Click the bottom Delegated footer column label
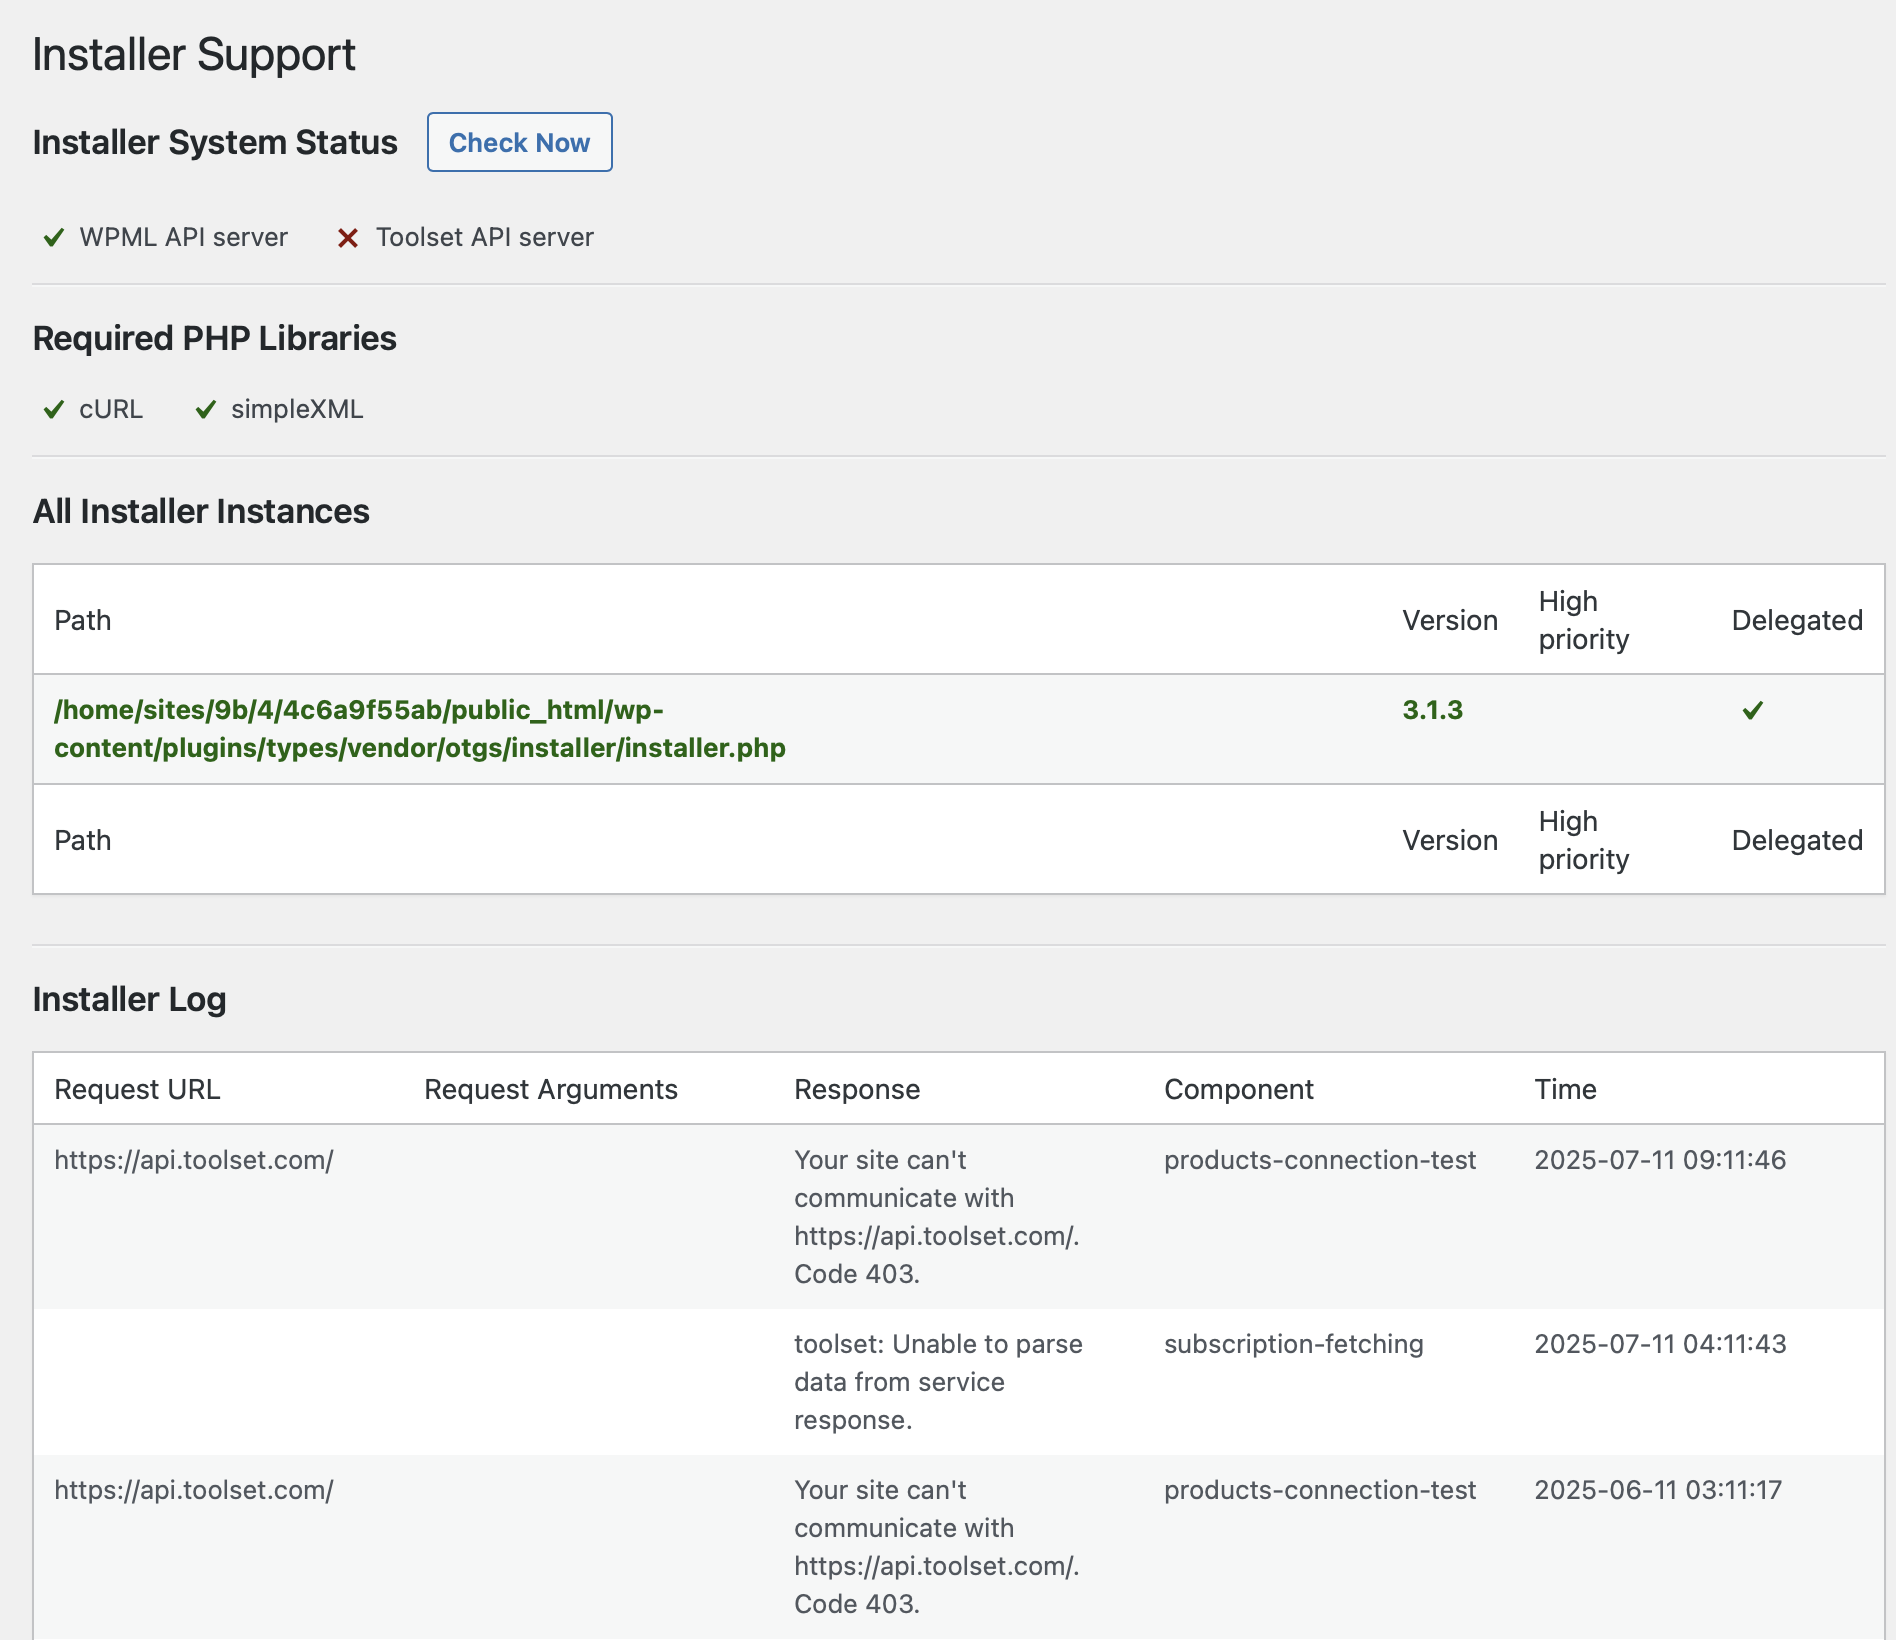Image resolution: width=1896 pixels, height=1640 pixels. (x=1796, y=840)
